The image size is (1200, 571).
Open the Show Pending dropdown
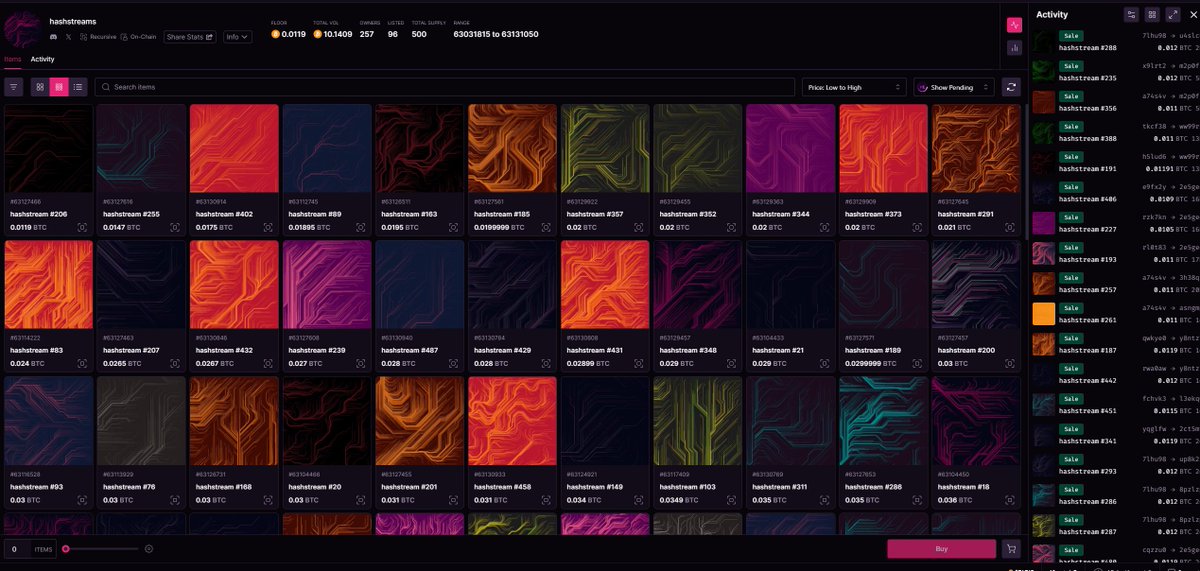coord(955,87)
